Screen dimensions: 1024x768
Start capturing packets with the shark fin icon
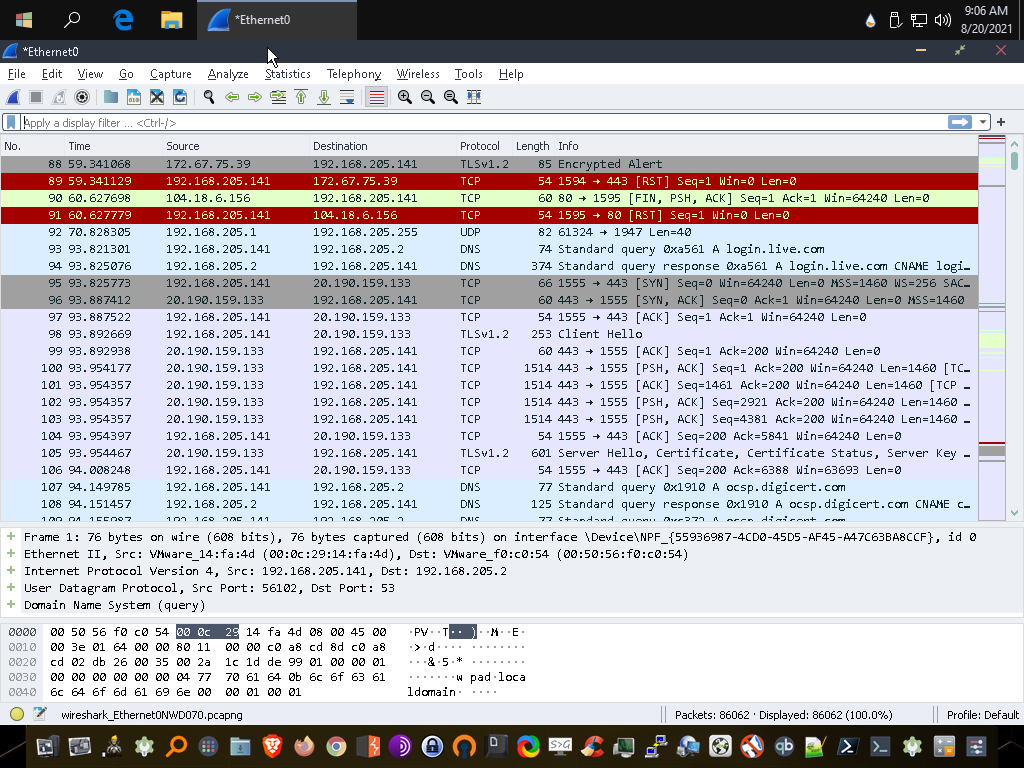pyautogui.click(x=13, y=97)
